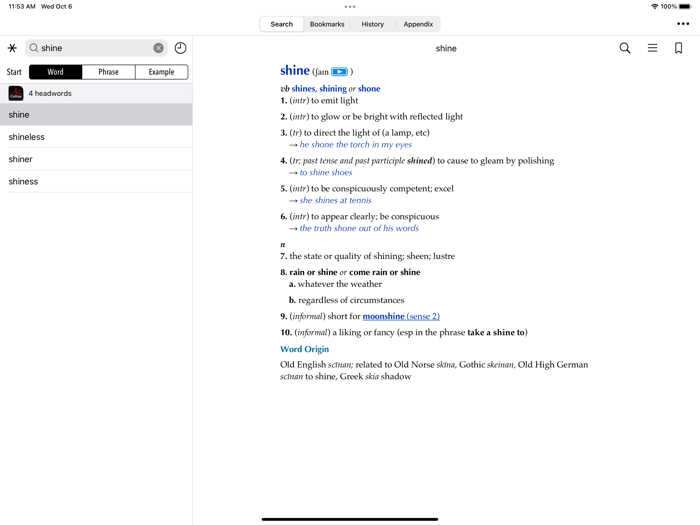Tap definition 'to emit light'

334,100
